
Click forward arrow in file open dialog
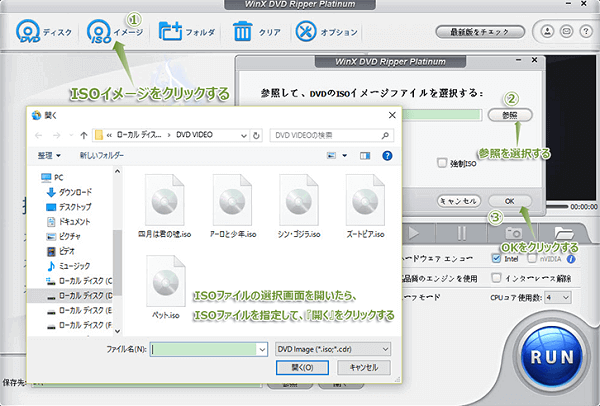56,135
